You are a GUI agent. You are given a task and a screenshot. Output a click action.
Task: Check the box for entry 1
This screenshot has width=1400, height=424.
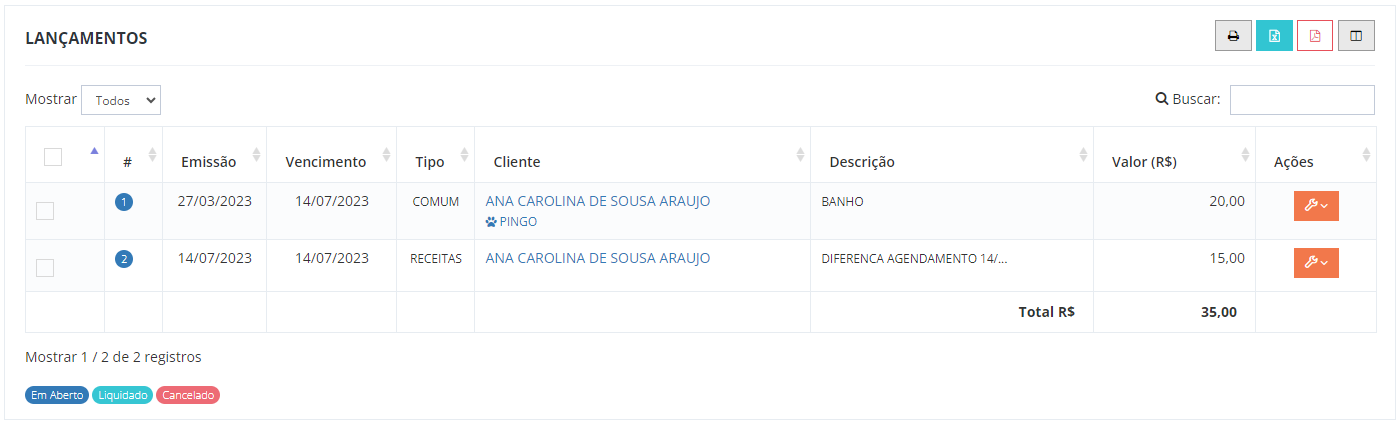[45, 211]
